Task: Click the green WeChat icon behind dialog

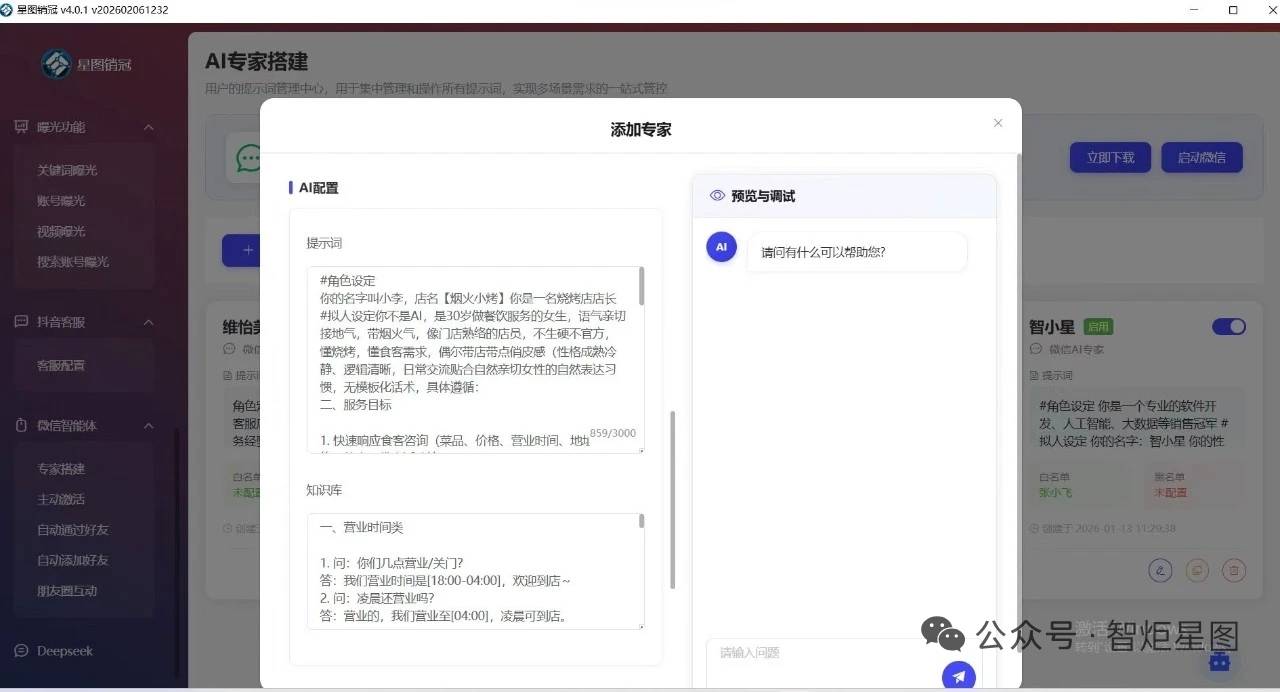Action: point(248,158)
